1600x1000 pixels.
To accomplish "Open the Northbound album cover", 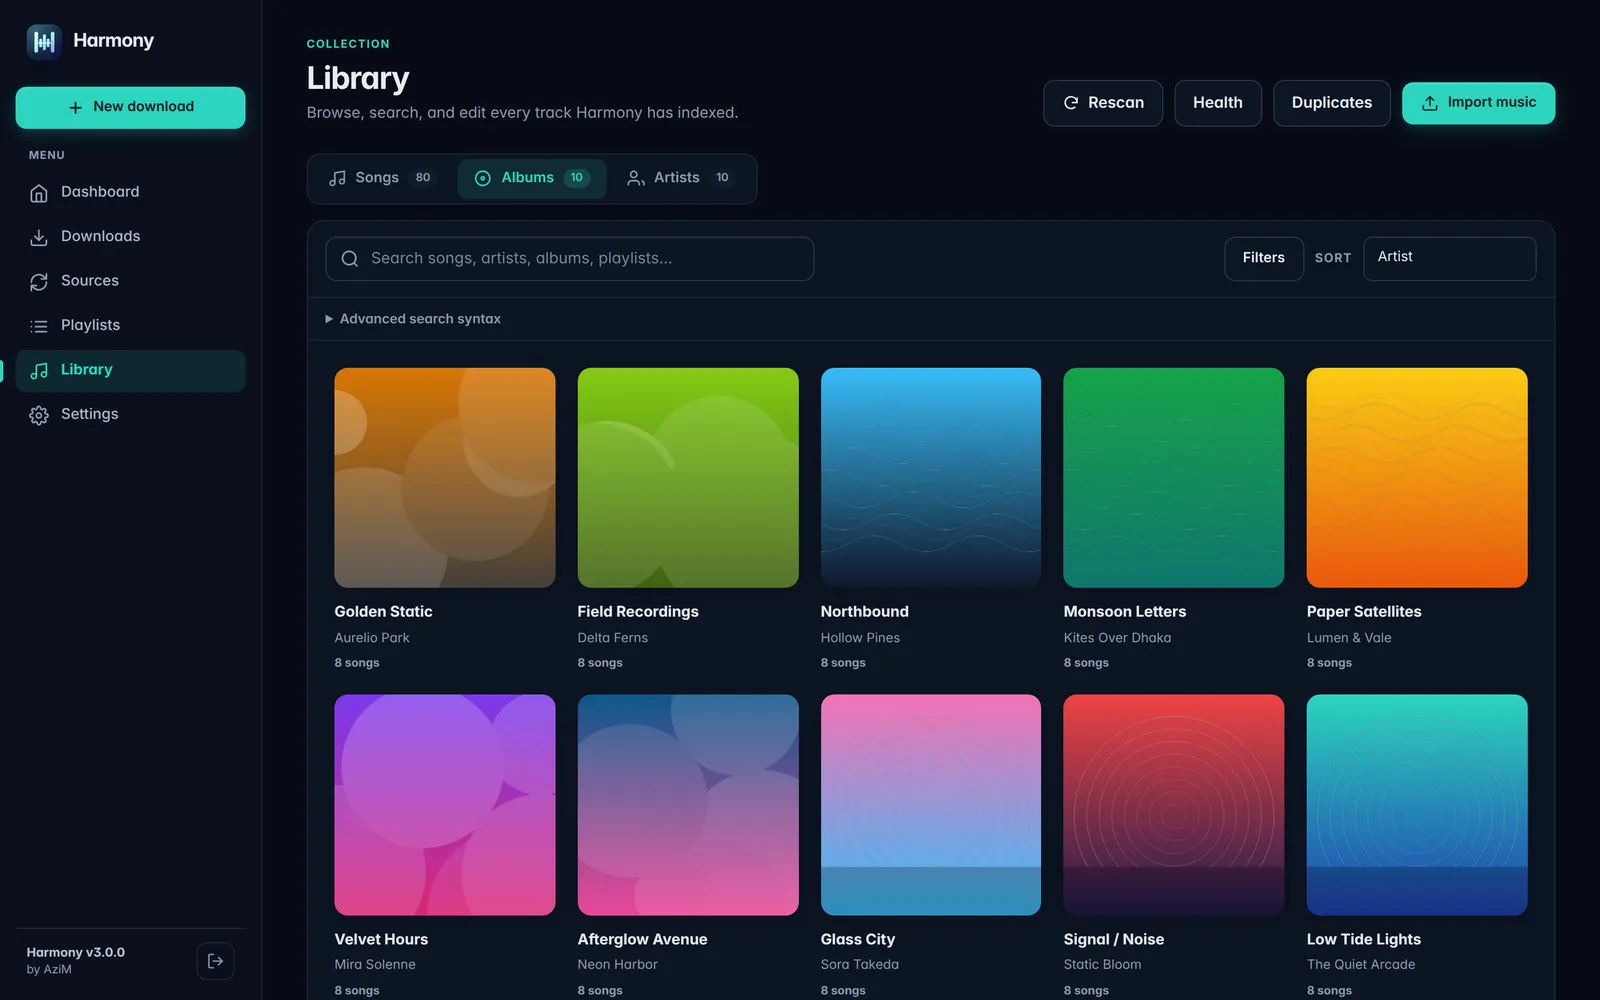I will tap(931, 478).
